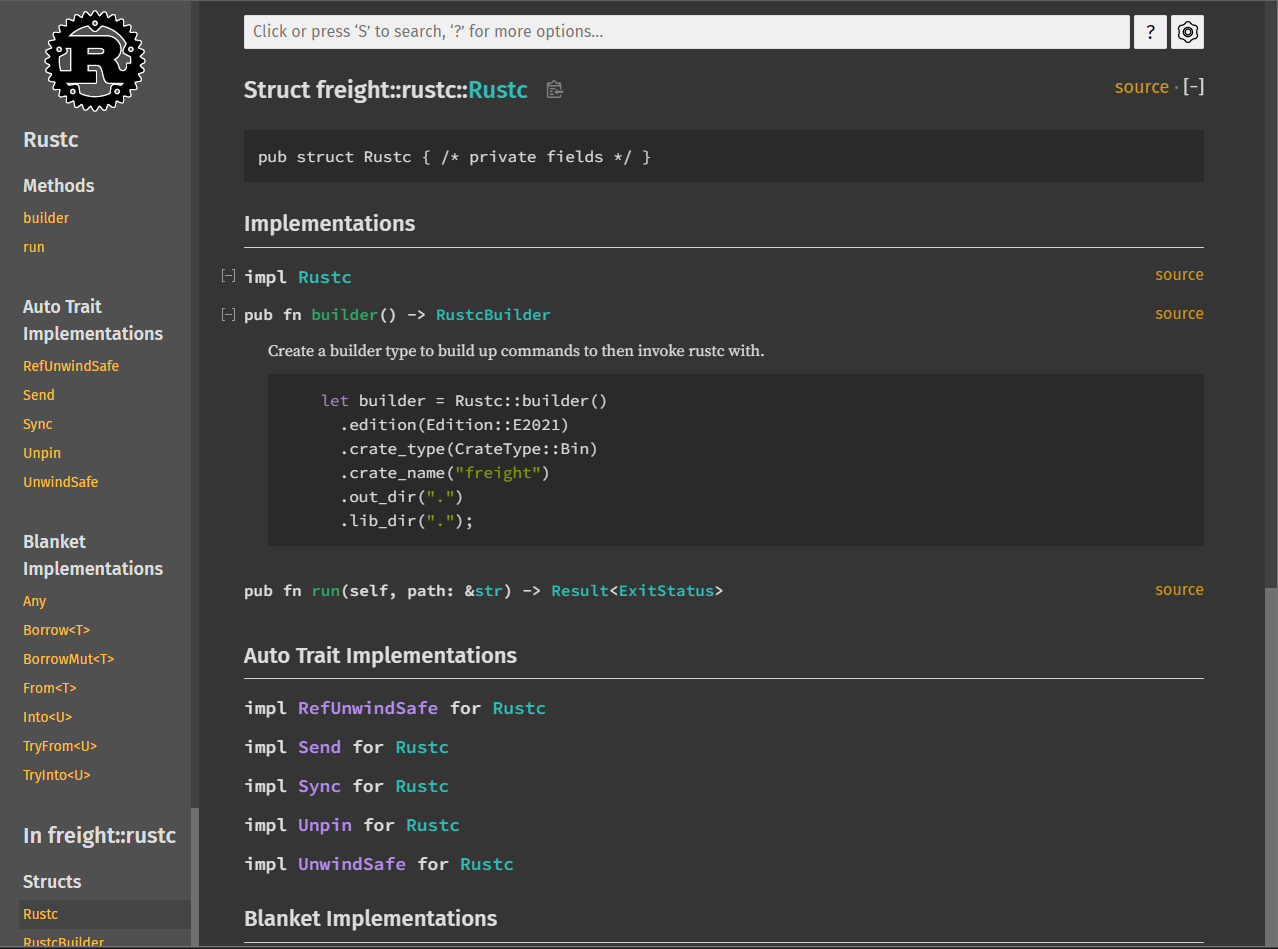
Task: Expand the TryFrom<U> blanket implementation
Action: [60, 745]
